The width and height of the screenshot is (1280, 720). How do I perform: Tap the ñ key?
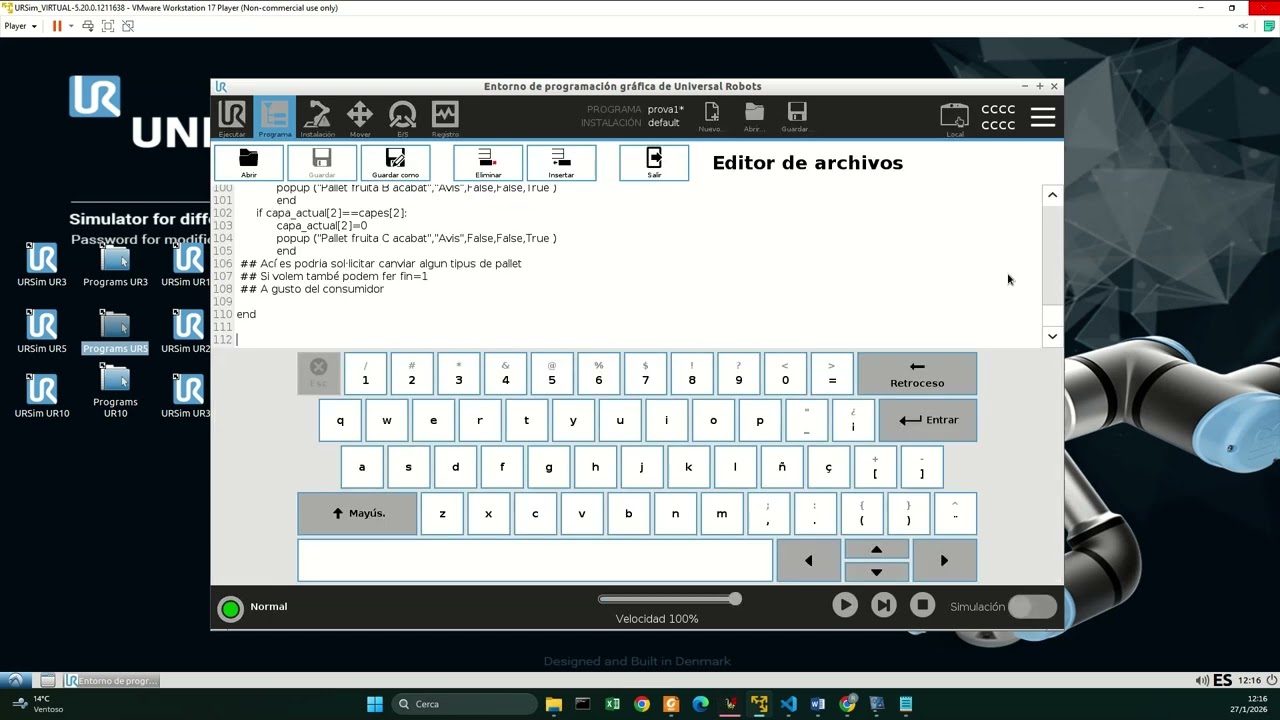coord(782,467)
